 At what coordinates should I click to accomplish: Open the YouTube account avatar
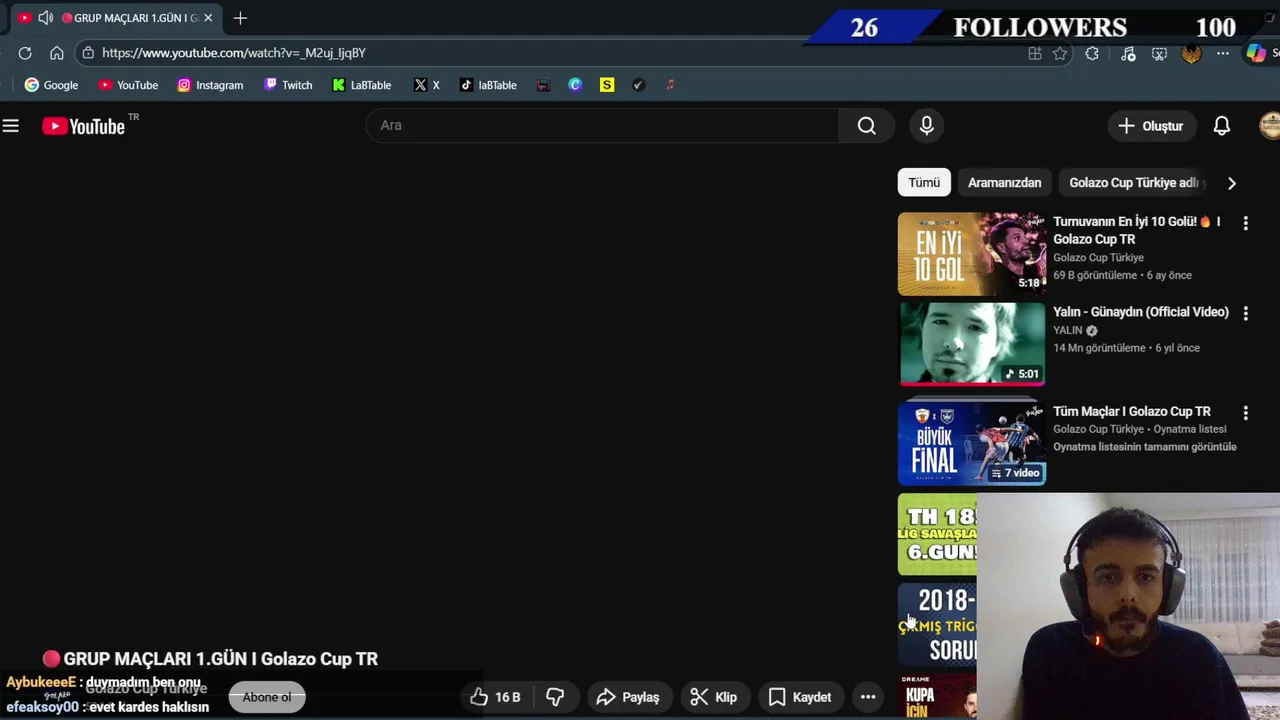[x=1270, y=126]
